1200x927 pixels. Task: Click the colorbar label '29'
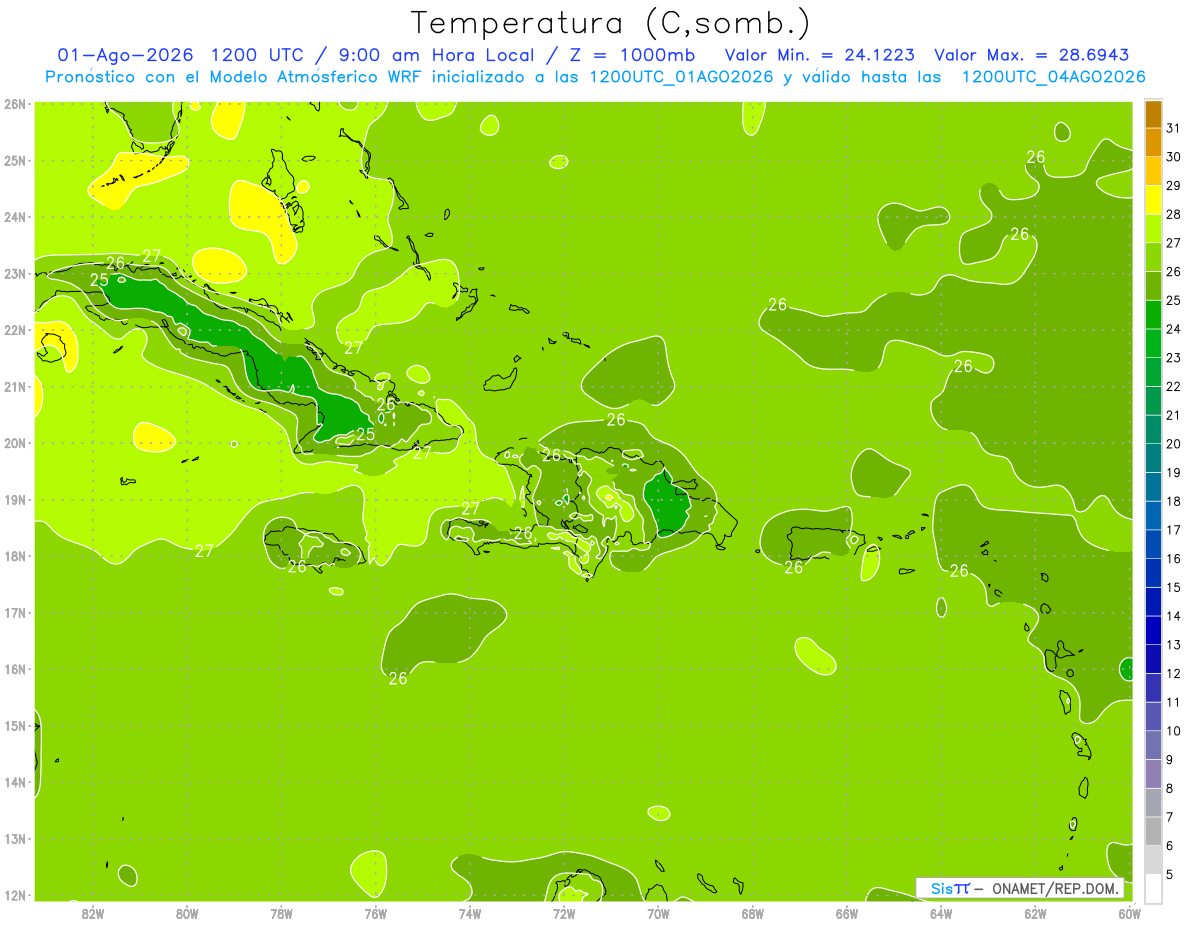[x=1174, y=186]
